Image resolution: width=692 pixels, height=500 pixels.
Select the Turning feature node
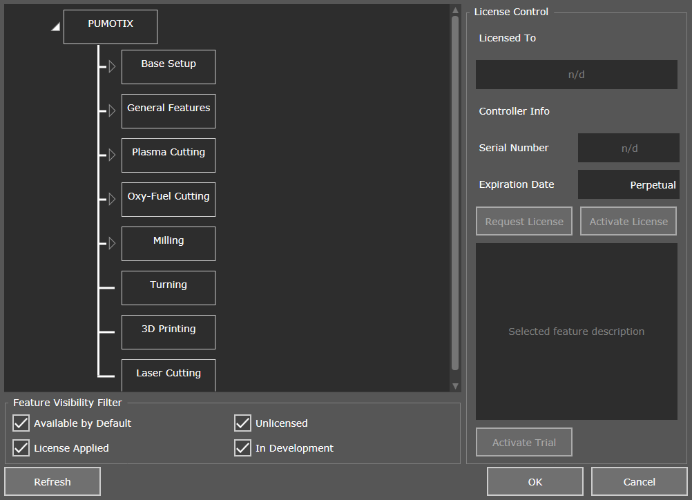(x=168, y=287)
